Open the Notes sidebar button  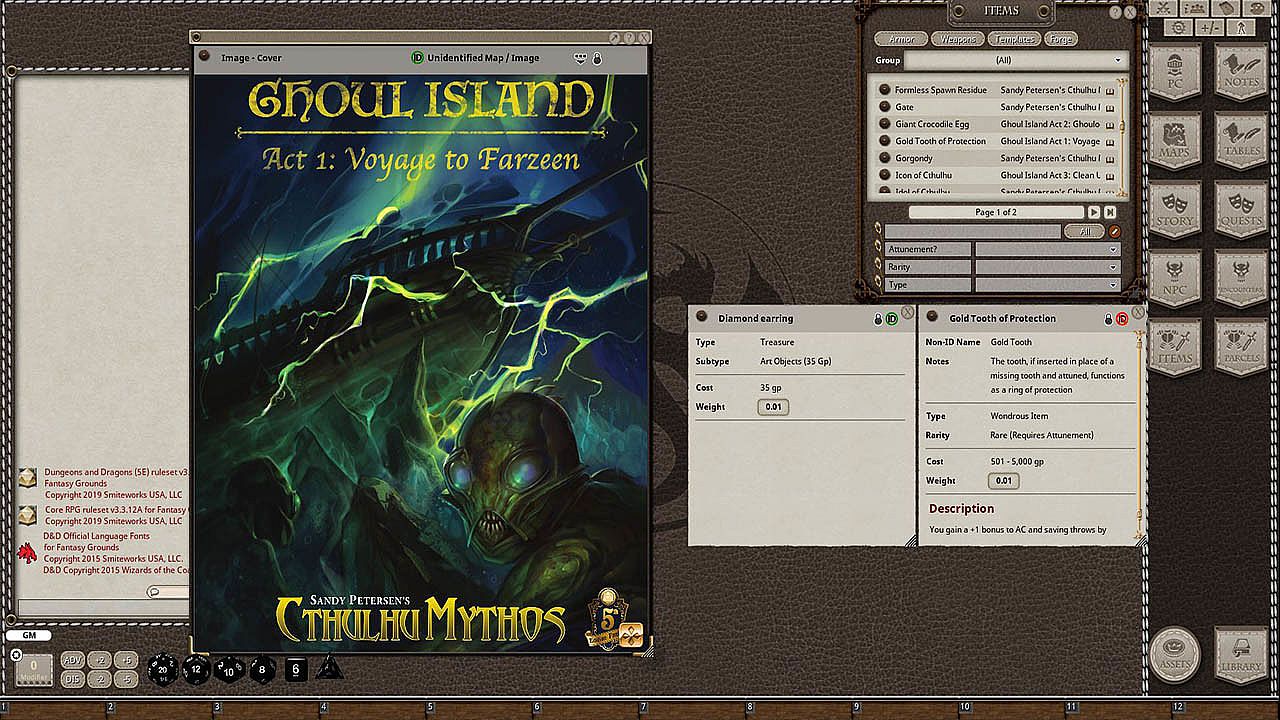tap(1241, 73)
